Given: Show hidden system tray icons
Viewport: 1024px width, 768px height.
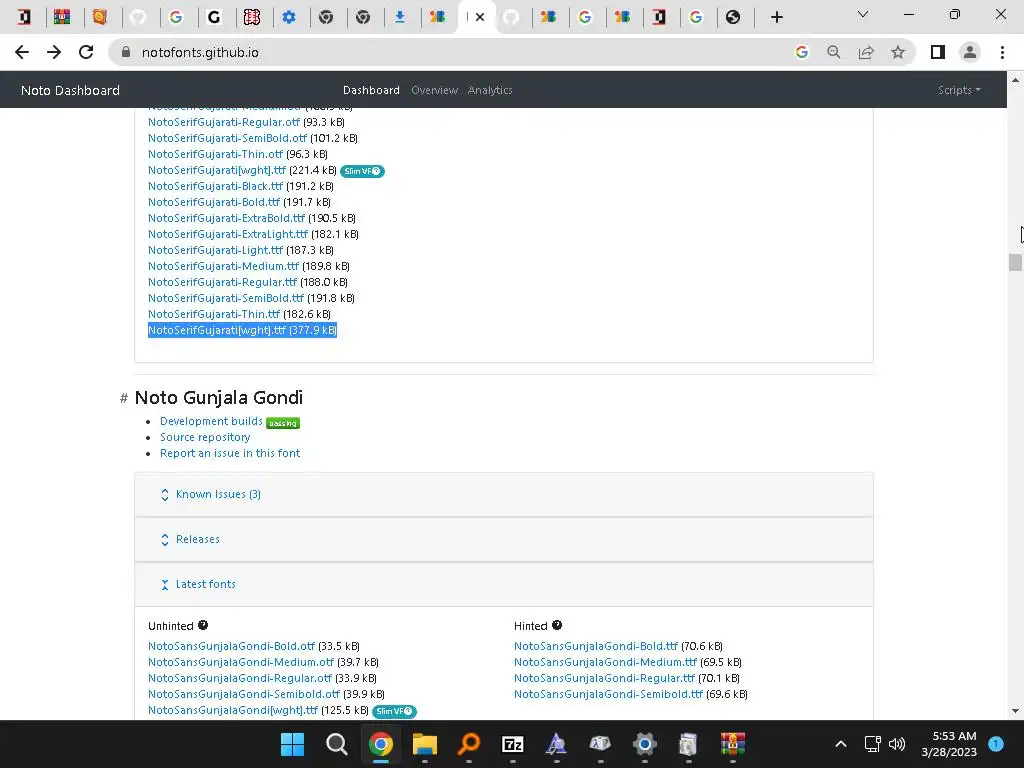Looking at the screenshot, I should click(x=841, y=744).
